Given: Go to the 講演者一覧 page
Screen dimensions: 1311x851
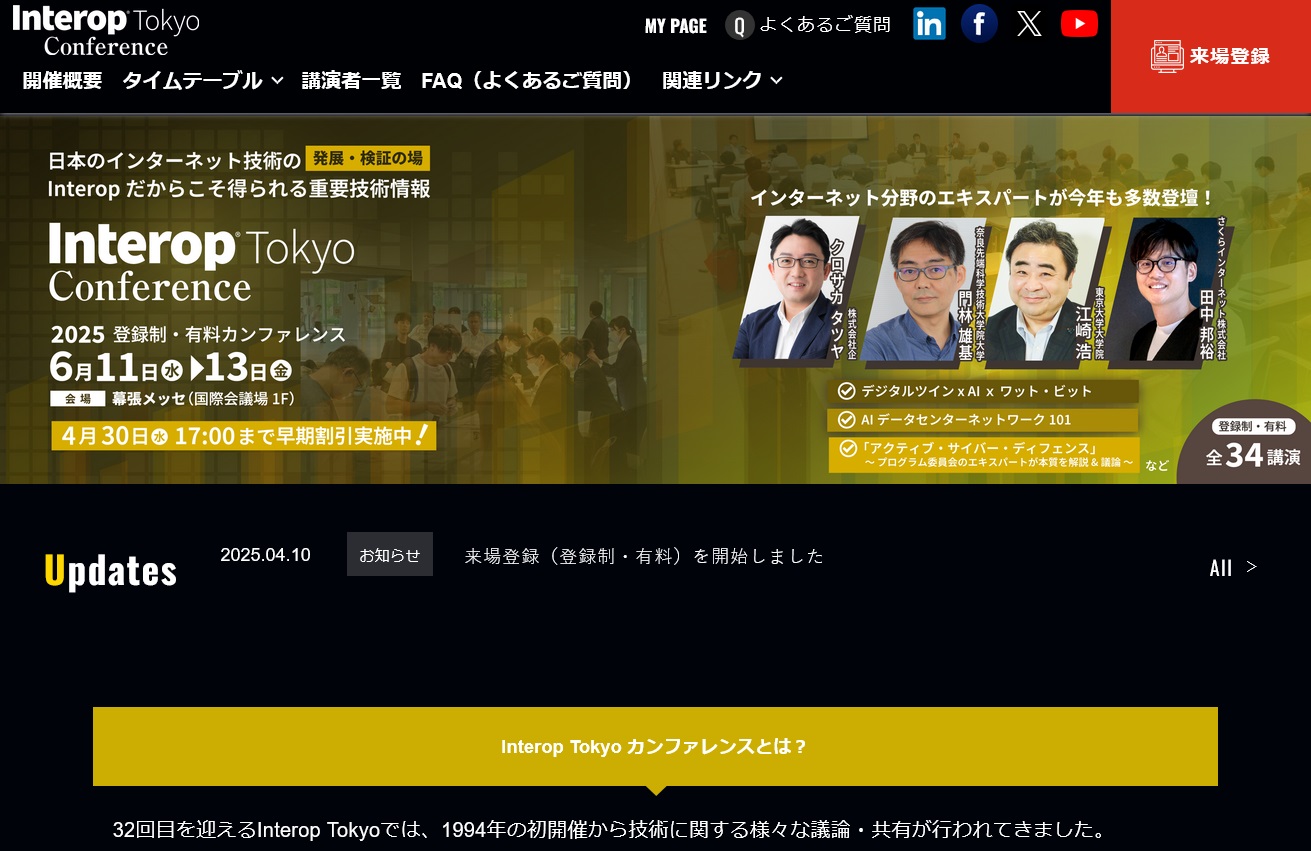Looking at the screenshot, I should click(x=351, y=81).
